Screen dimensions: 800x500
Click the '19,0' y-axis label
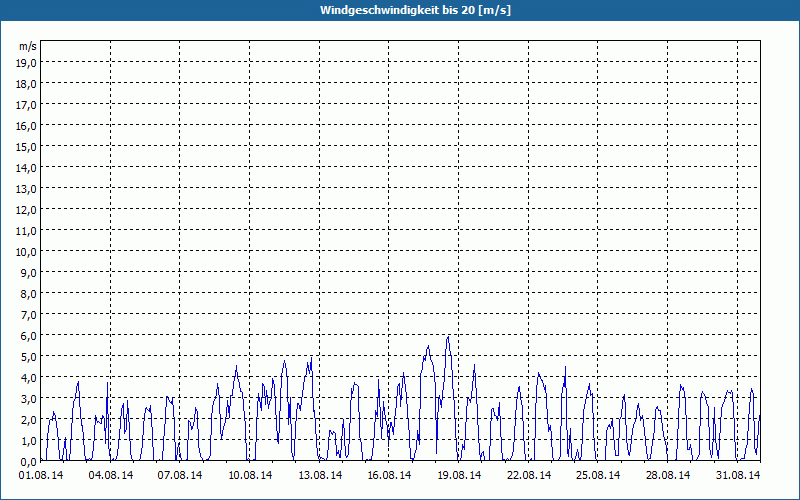click(x=27, y=63)
